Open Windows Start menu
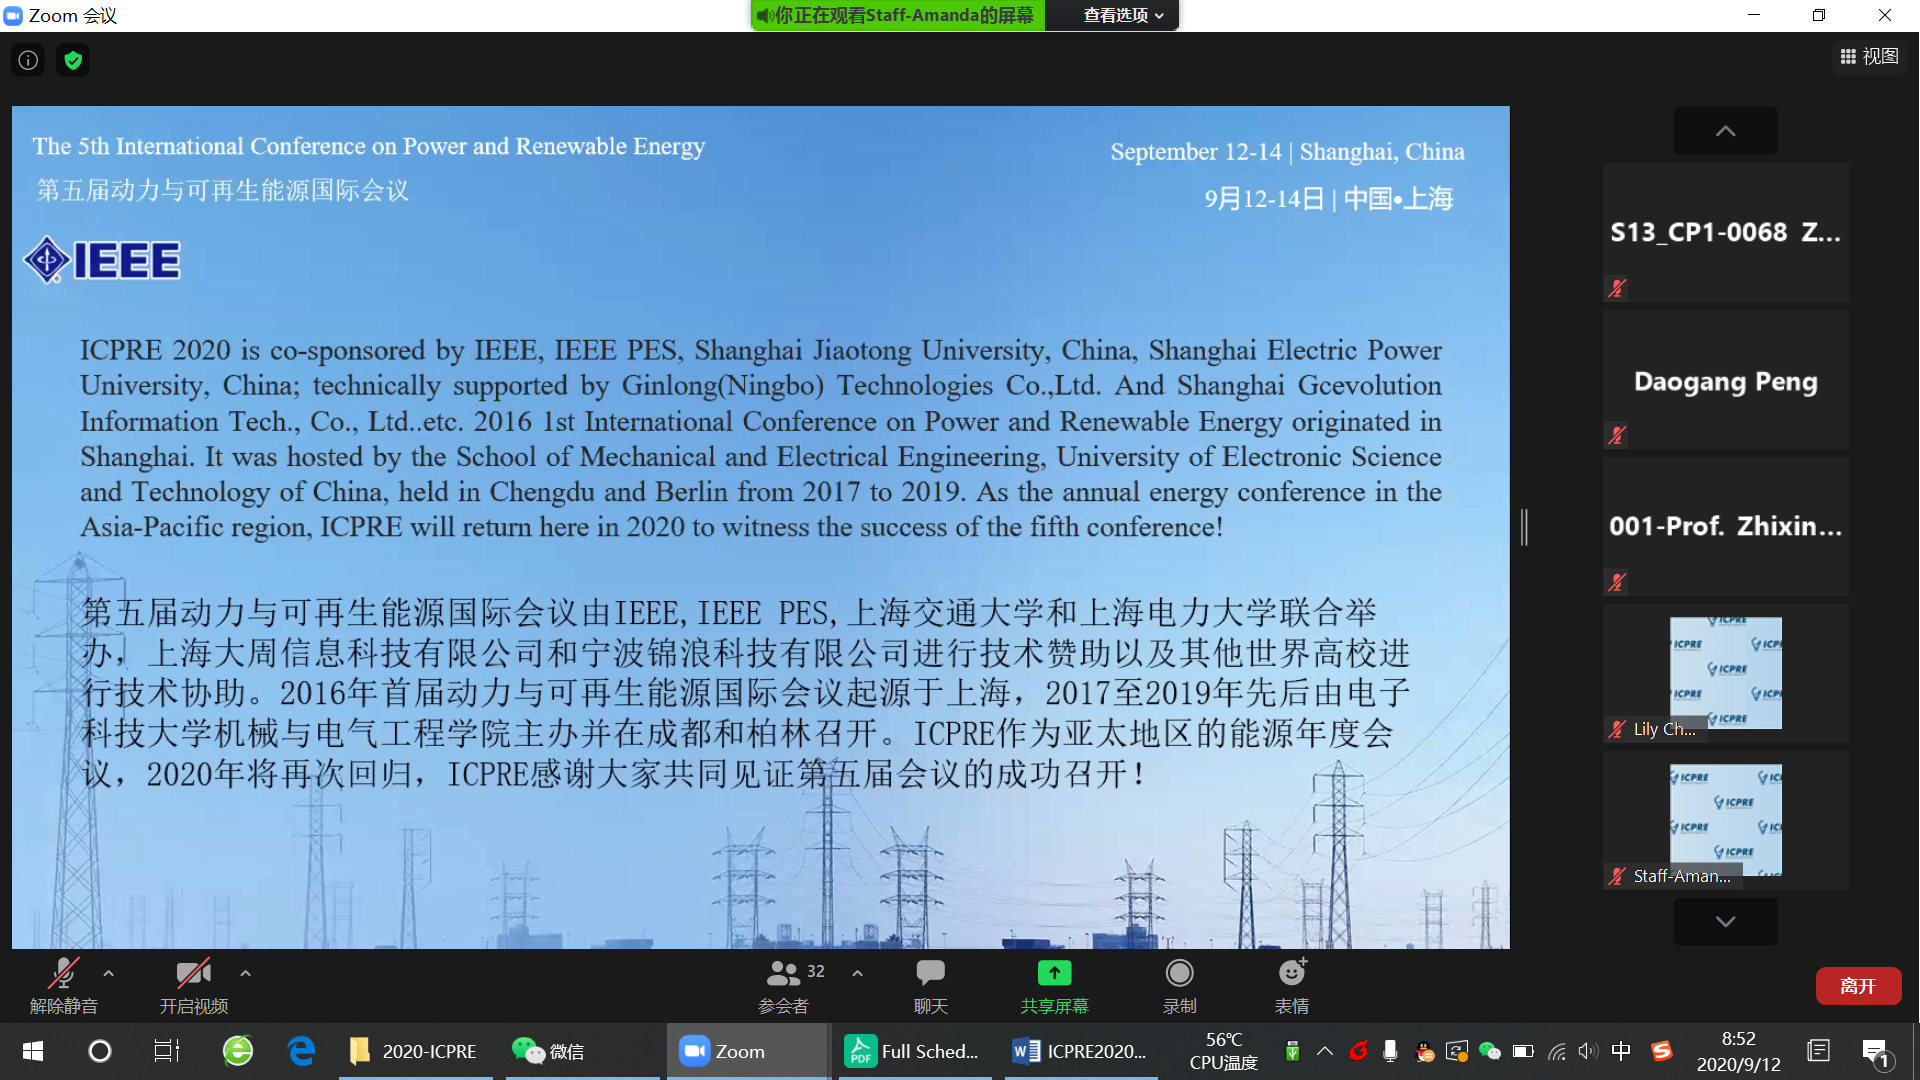 pos(32,1051)
